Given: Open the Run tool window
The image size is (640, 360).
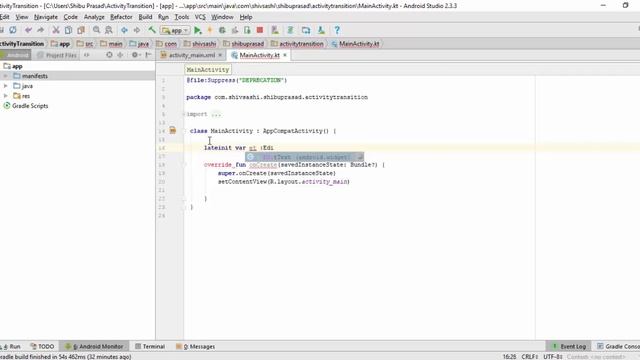Looking at the screenshot, I should click(11, 347).
